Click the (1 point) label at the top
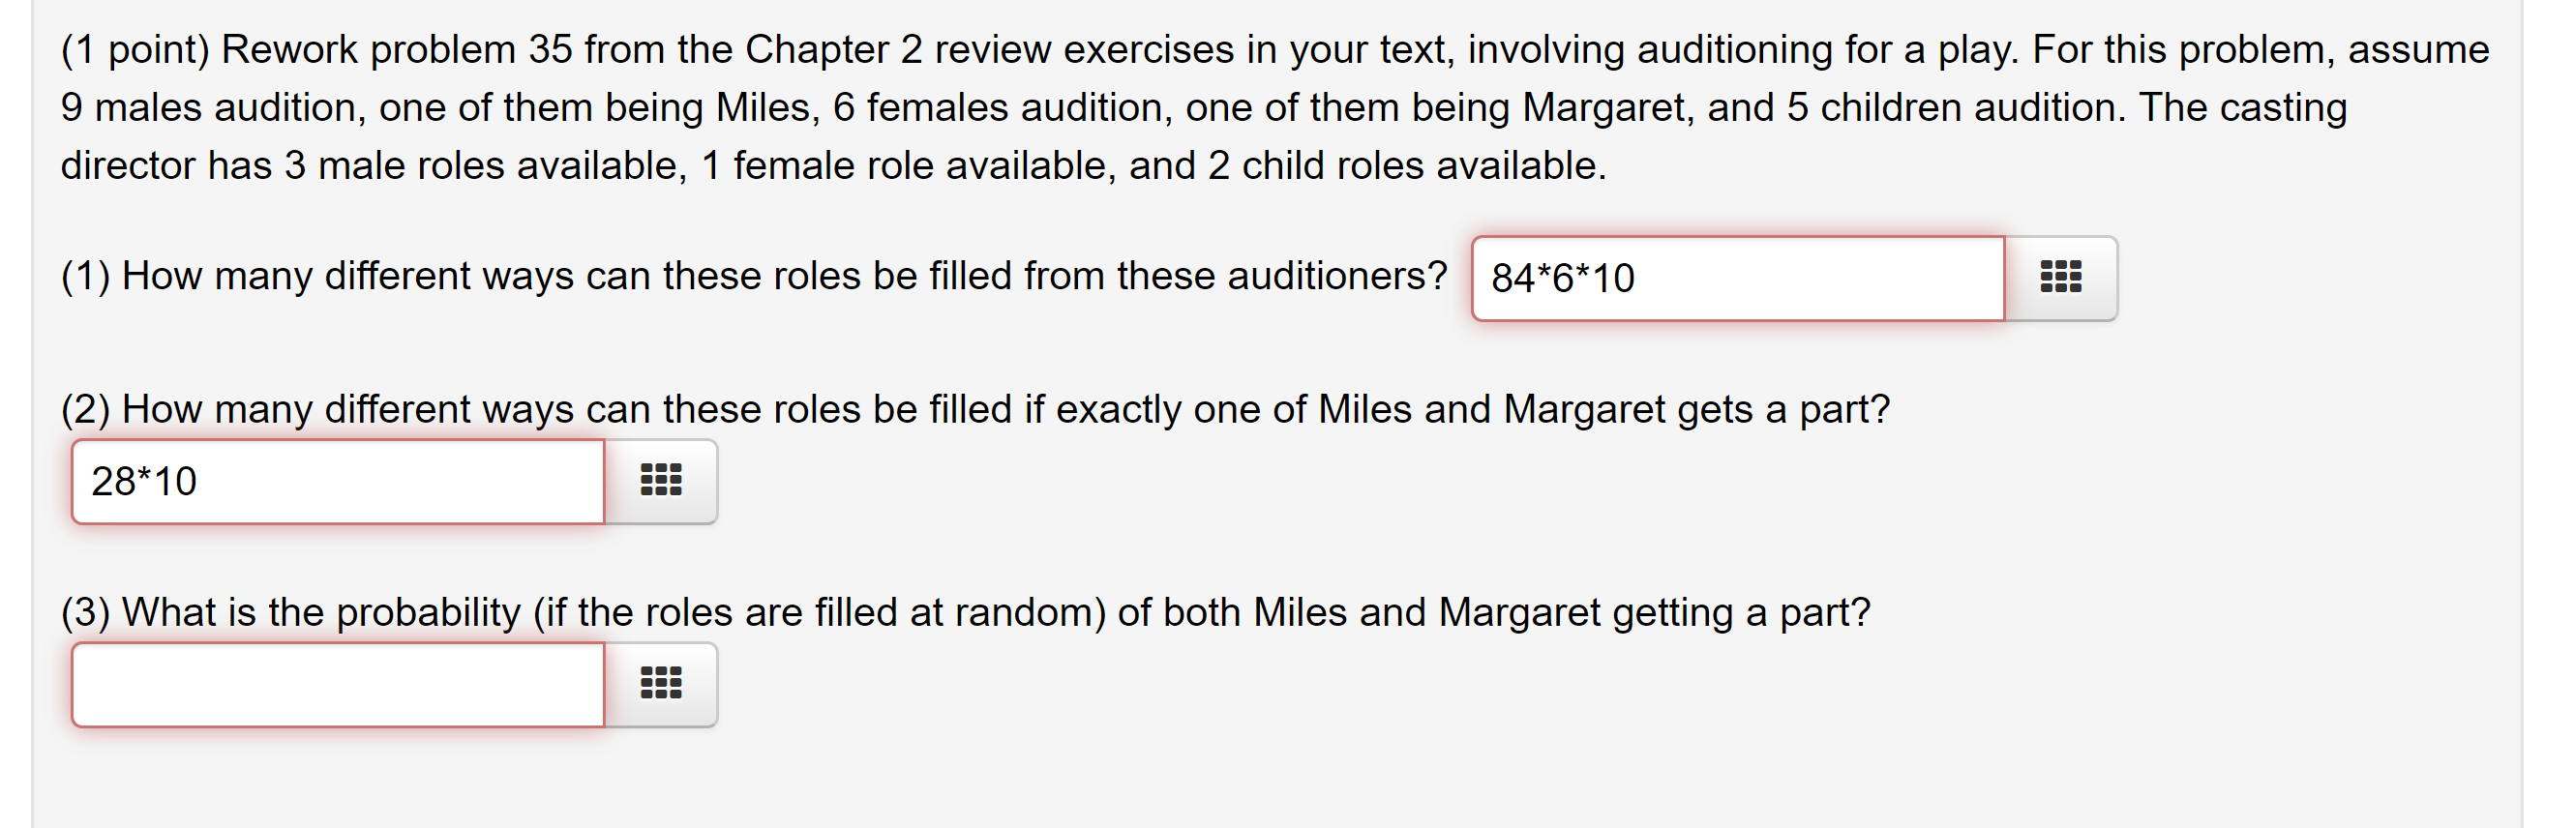2576x828 pixels. coord(131,47)
